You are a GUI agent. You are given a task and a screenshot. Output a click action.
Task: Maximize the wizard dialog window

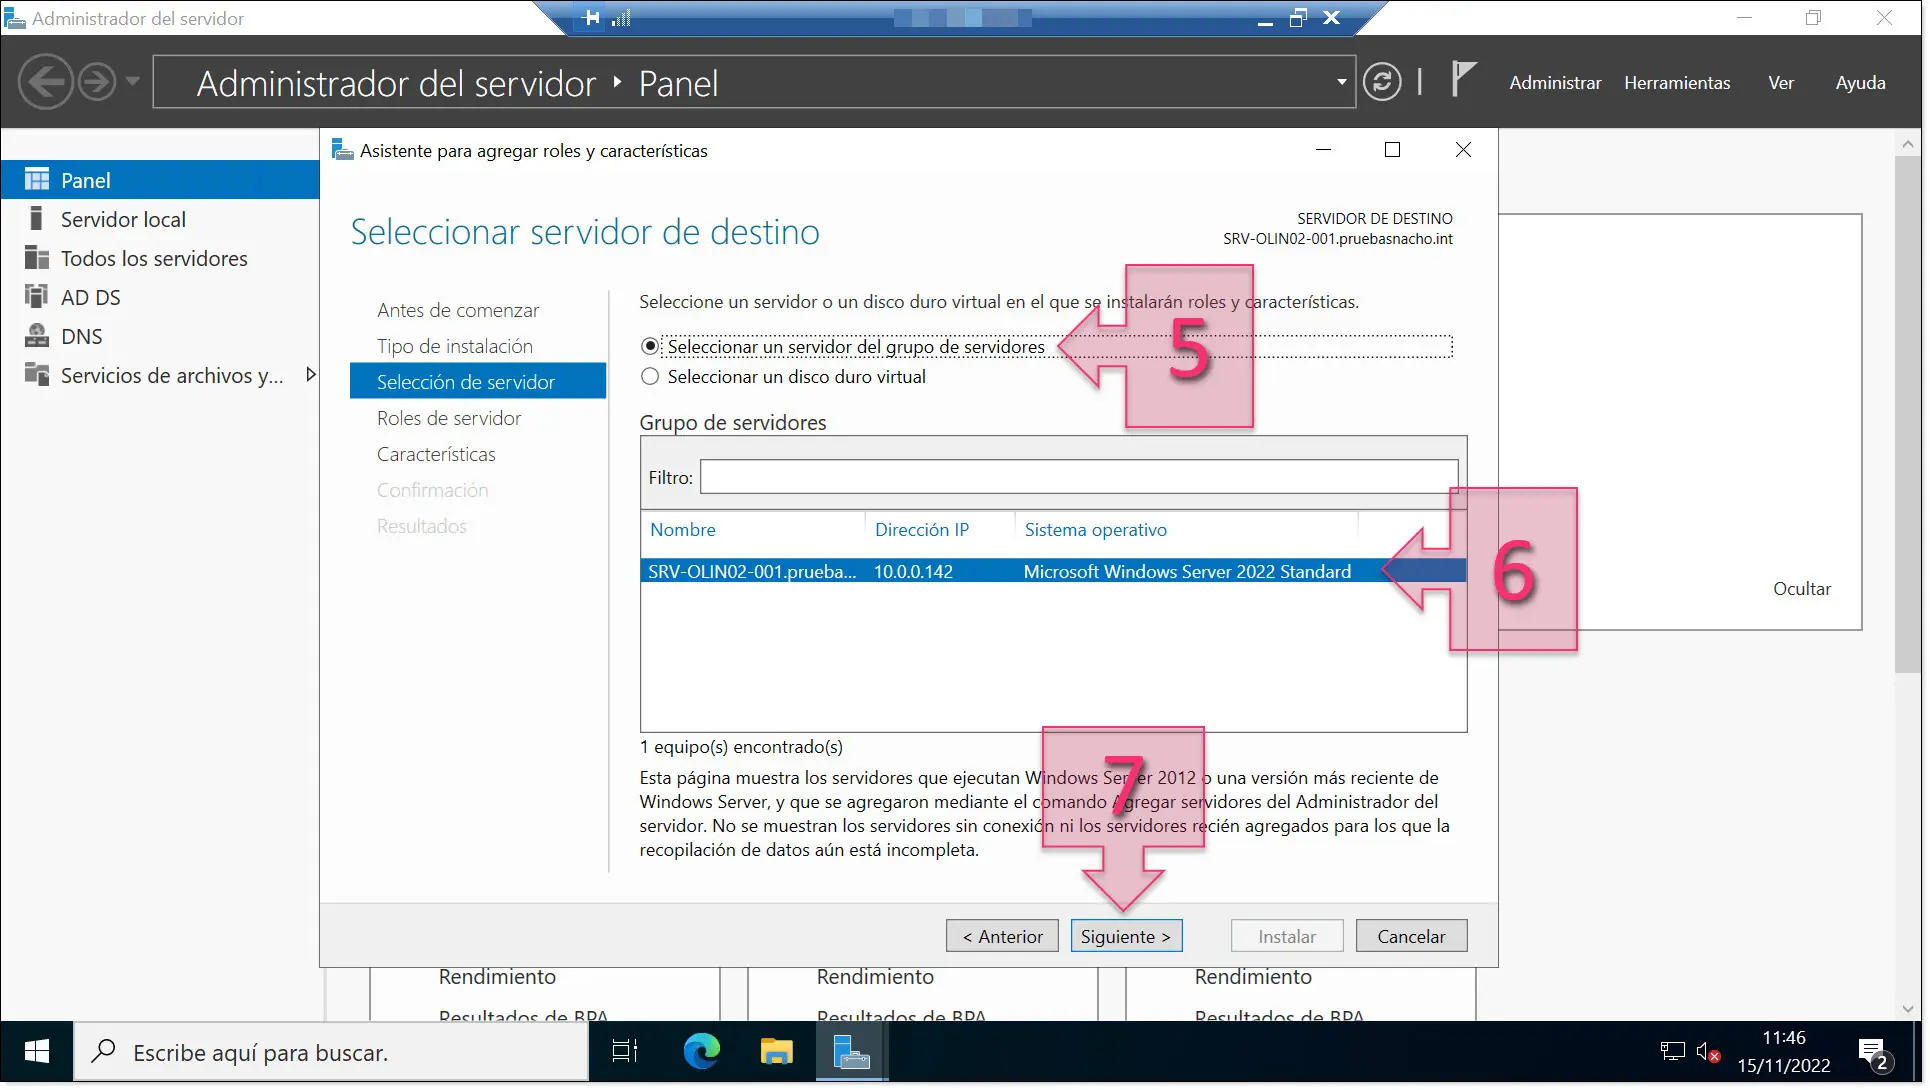click(x=1392, y=150)
